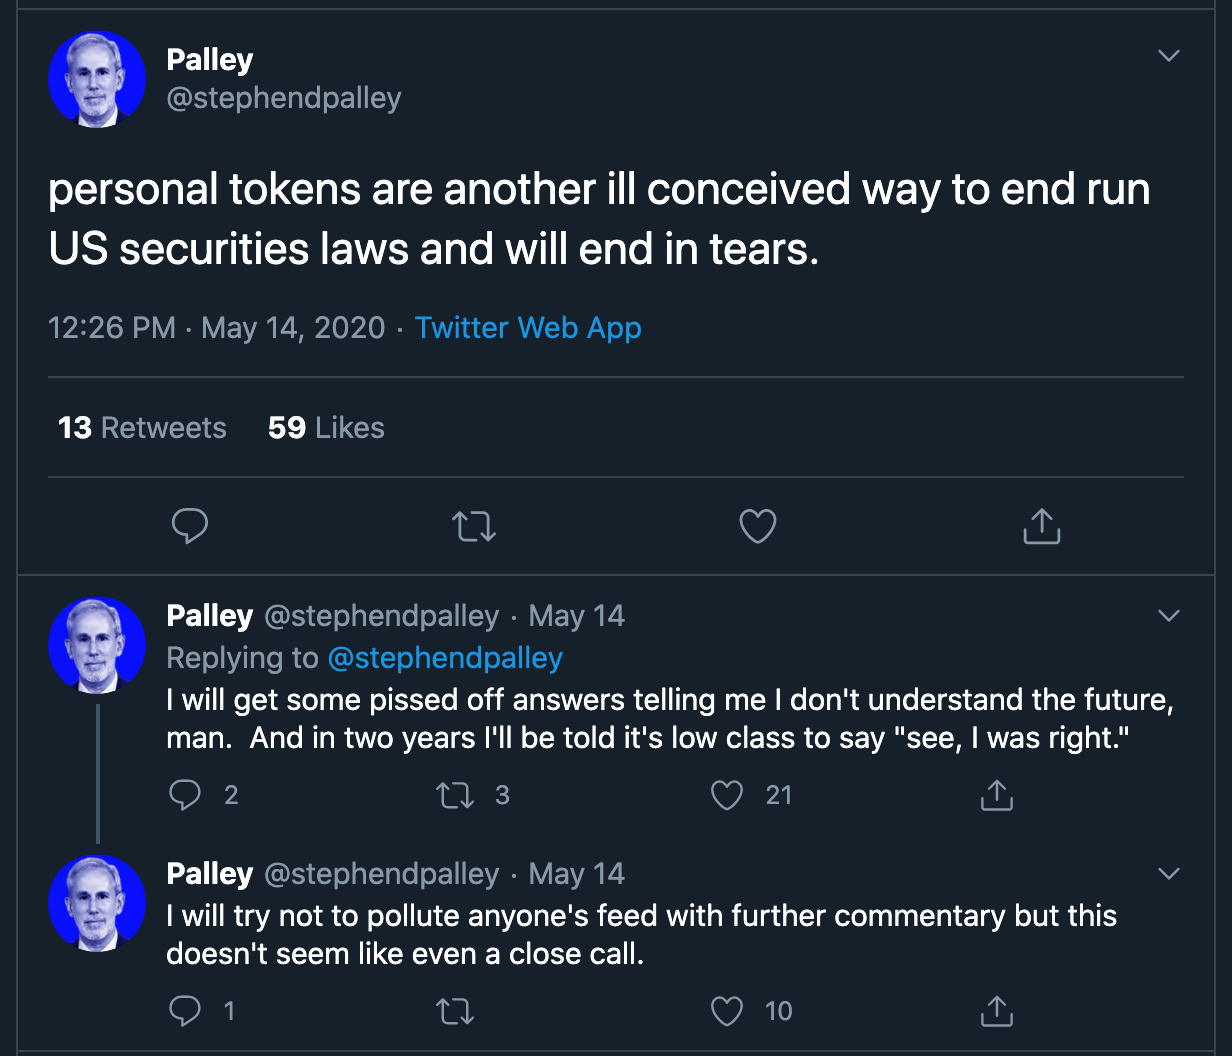
Task: View the list of 13 Retweets
Action: [x=142, y=428]
